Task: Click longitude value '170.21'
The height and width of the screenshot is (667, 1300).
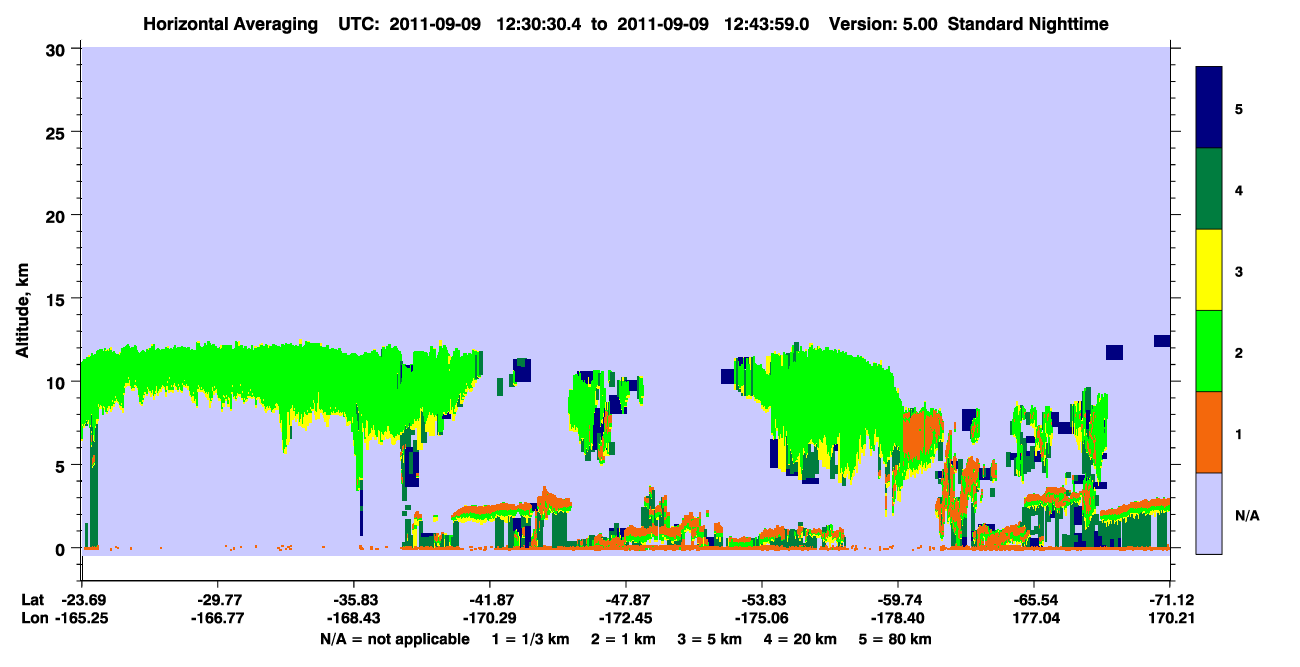Action: 1170,618
